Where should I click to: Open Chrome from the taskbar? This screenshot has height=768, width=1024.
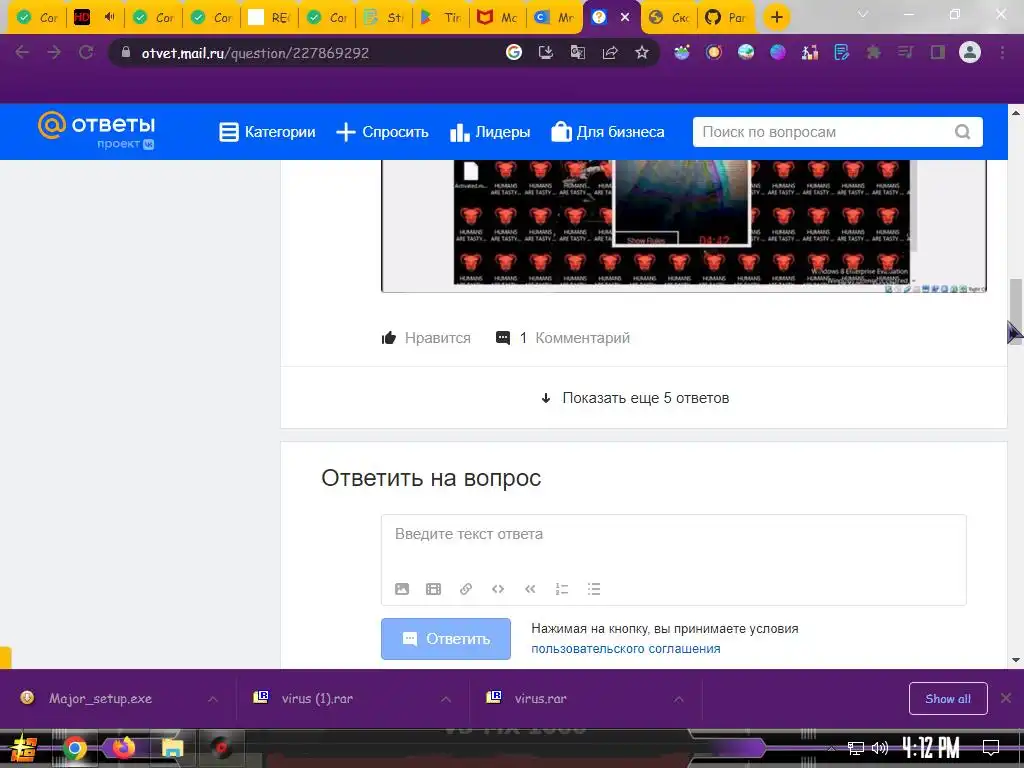74,748
